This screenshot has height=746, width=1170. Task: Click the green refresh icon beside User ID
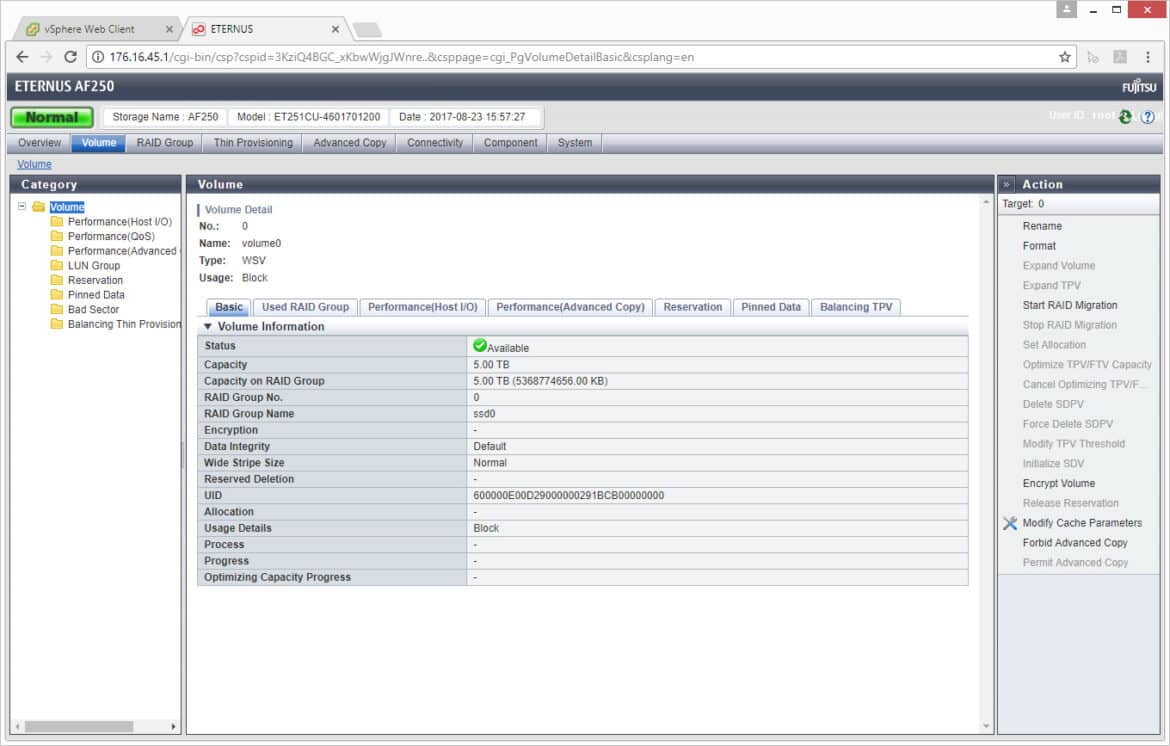[1125, 116]
